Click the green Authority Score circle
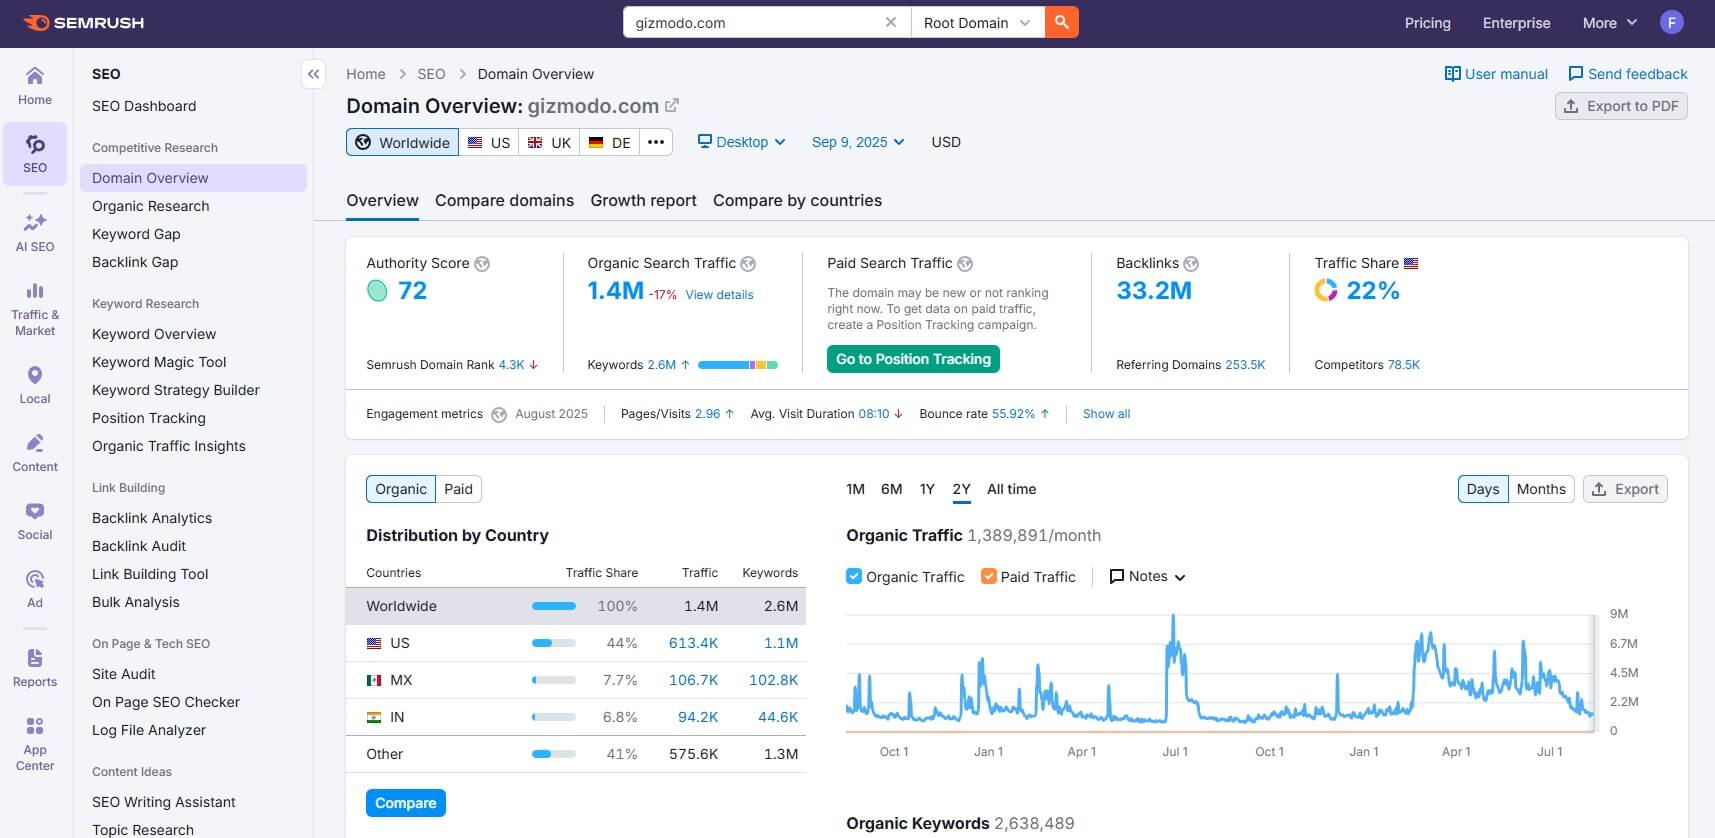 click(377, 291)
